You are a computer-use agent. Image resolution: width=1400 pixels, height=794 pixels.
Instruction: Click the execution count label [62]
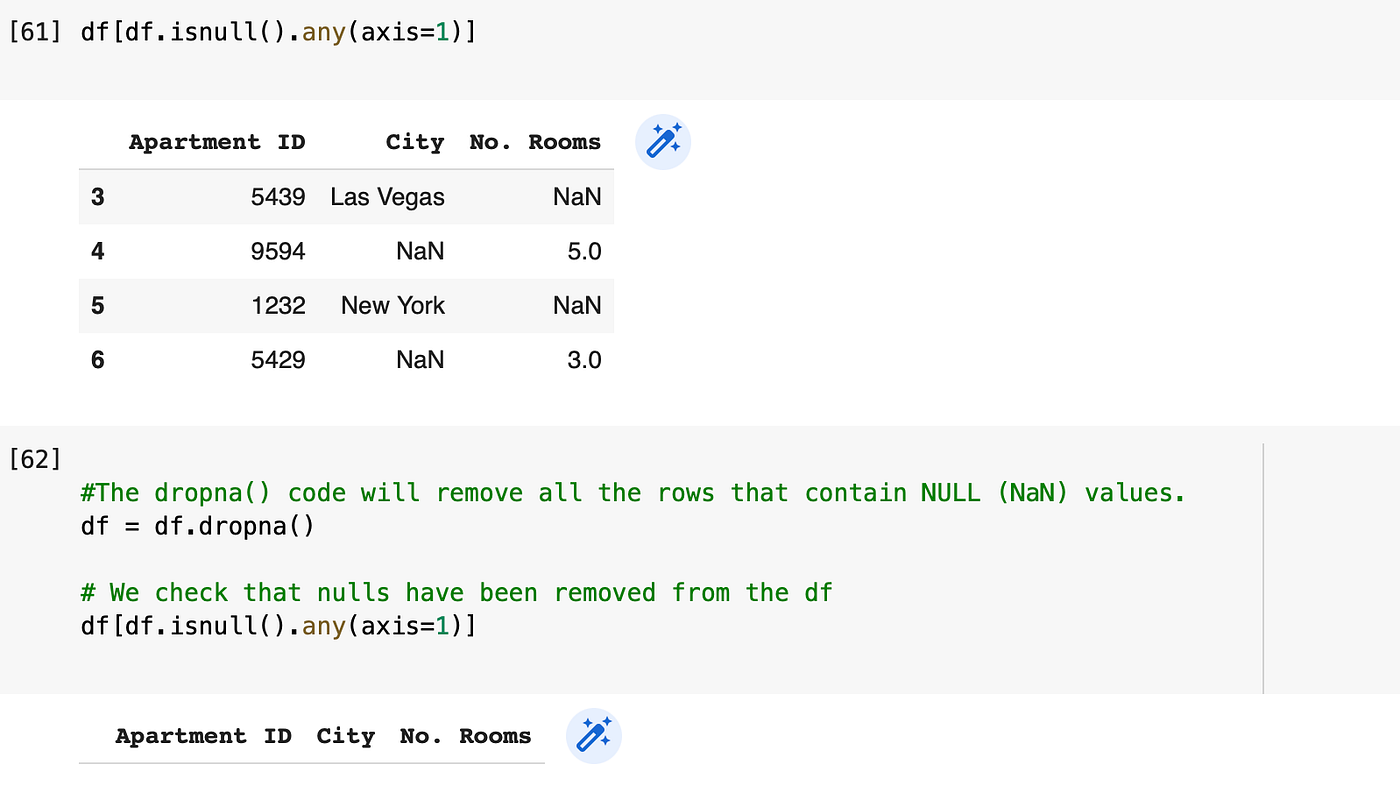tap(35, 458)
